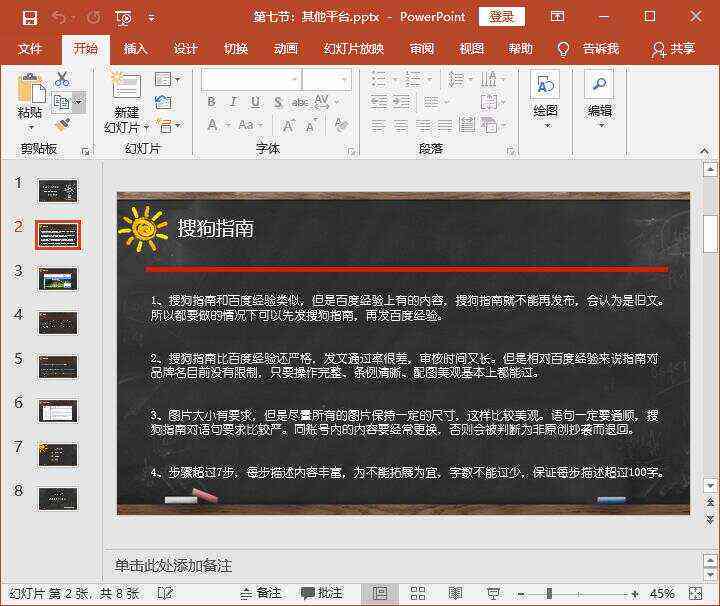Click the decrease list level icon

[x=379, y=101]
